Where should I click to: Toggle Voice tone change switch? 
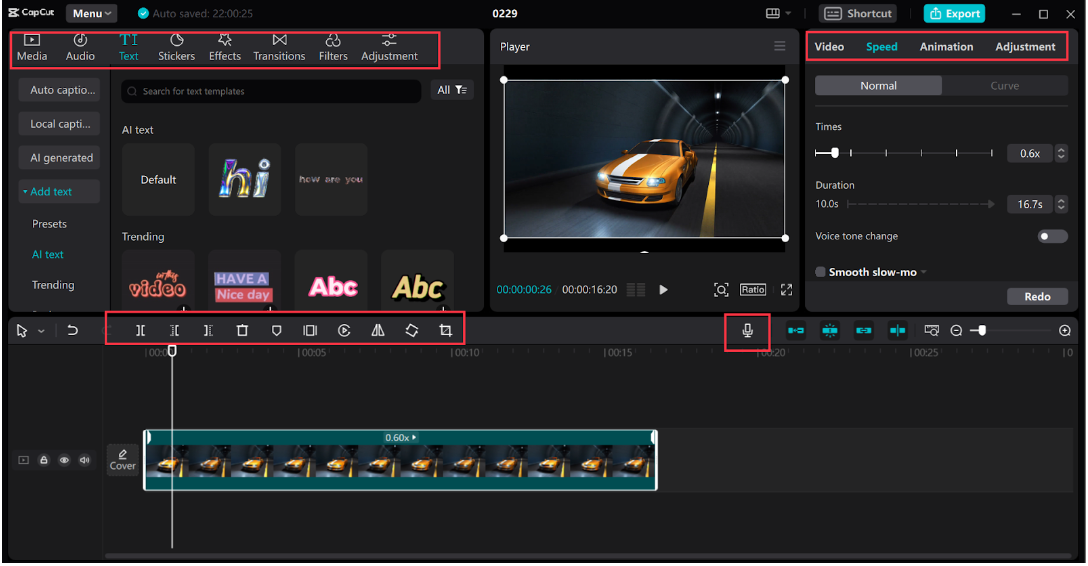[1052, 237]
